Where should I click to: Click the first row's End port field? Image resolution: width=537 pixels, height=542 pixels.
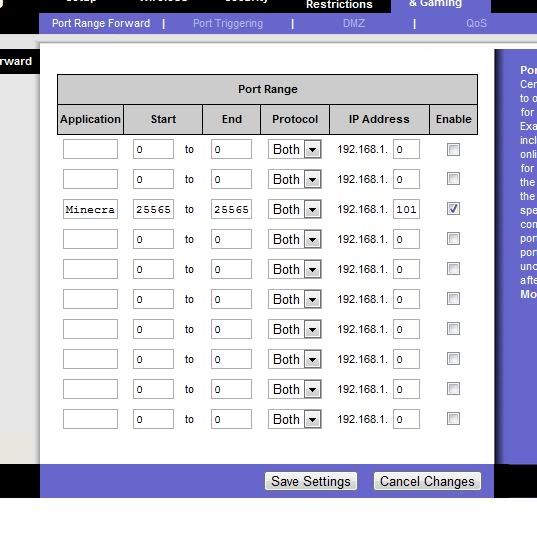coord(231,149)
